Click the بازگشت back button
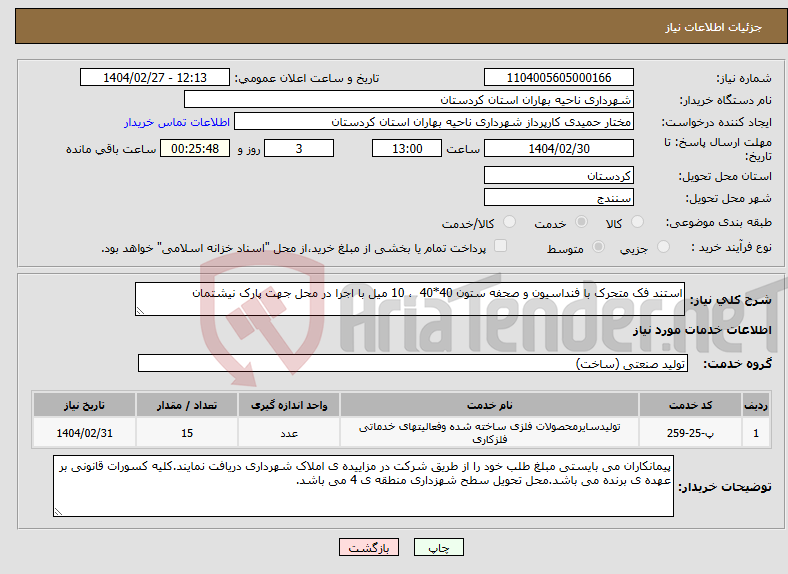788x574 pixels. [369, 547]
